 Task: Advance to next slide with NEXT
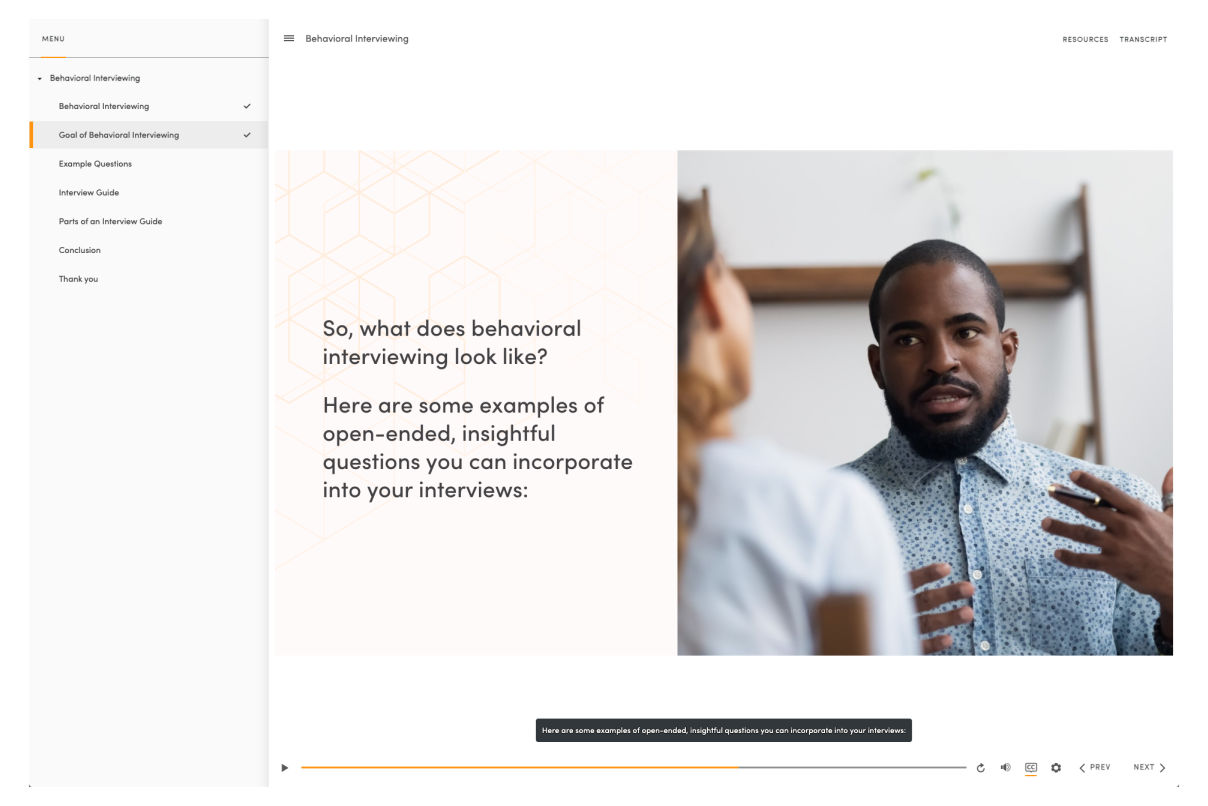pos(1149,768)
